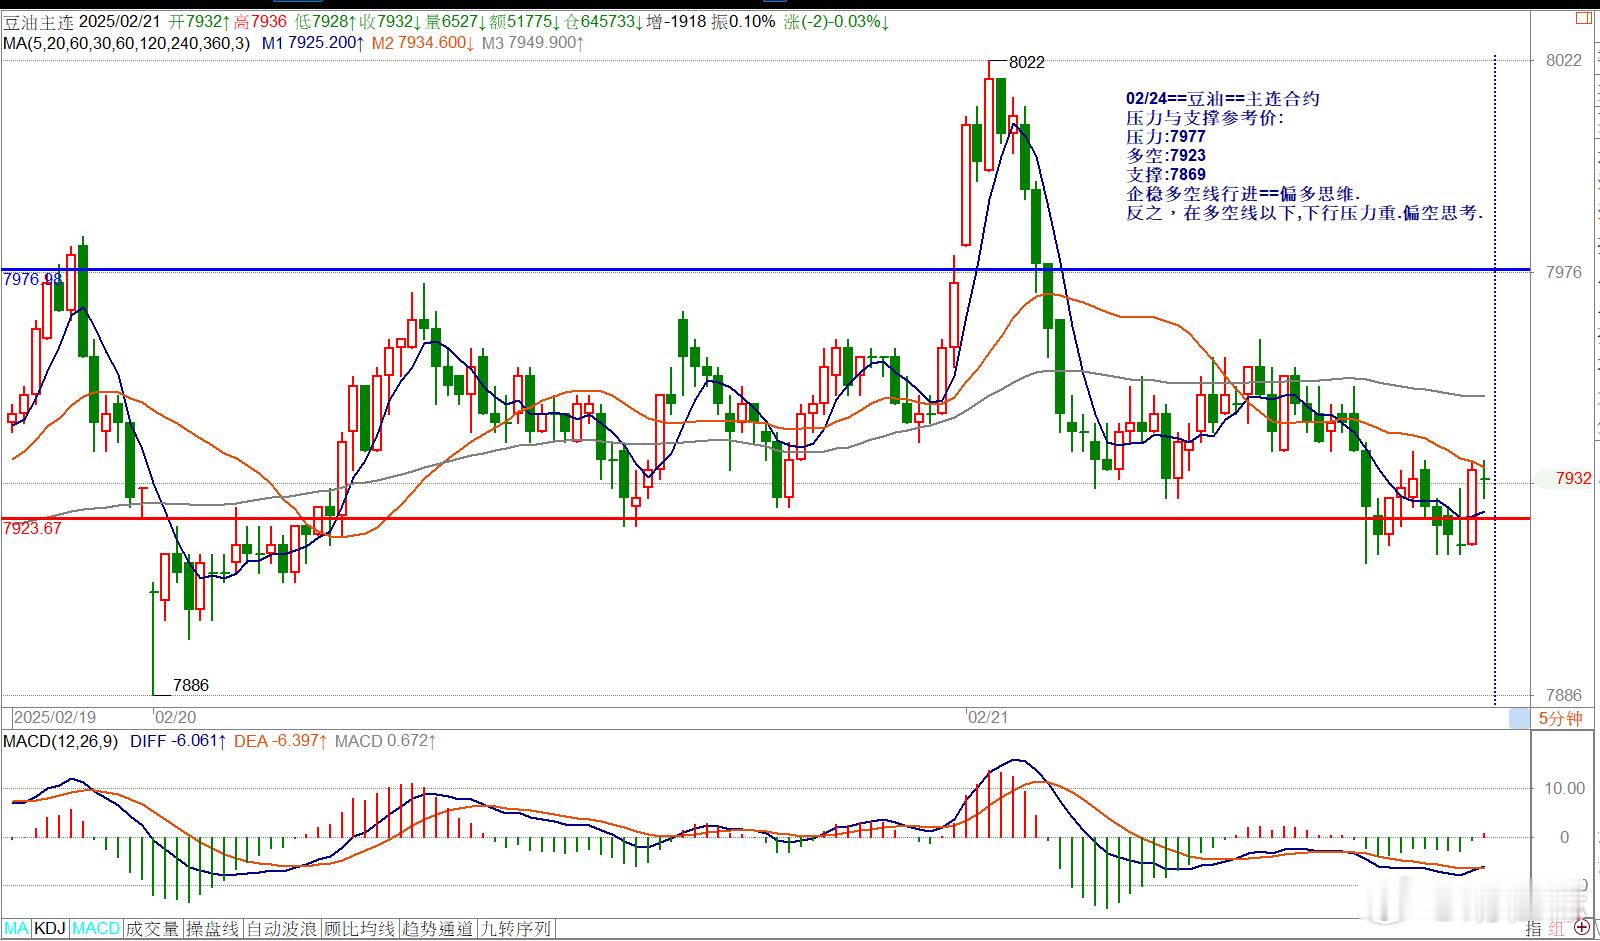
Task: Click the 压力:7977 annotation line
Action: pos(1166,136)
